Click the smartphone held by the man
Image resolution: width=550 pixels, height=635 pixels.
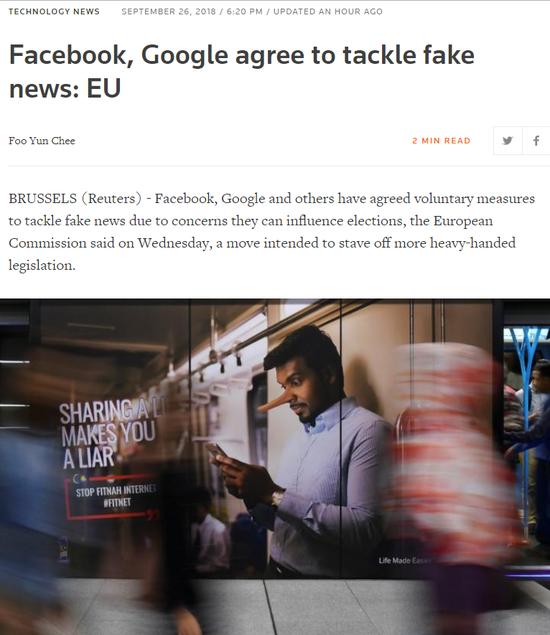click(x=217, y=452)
